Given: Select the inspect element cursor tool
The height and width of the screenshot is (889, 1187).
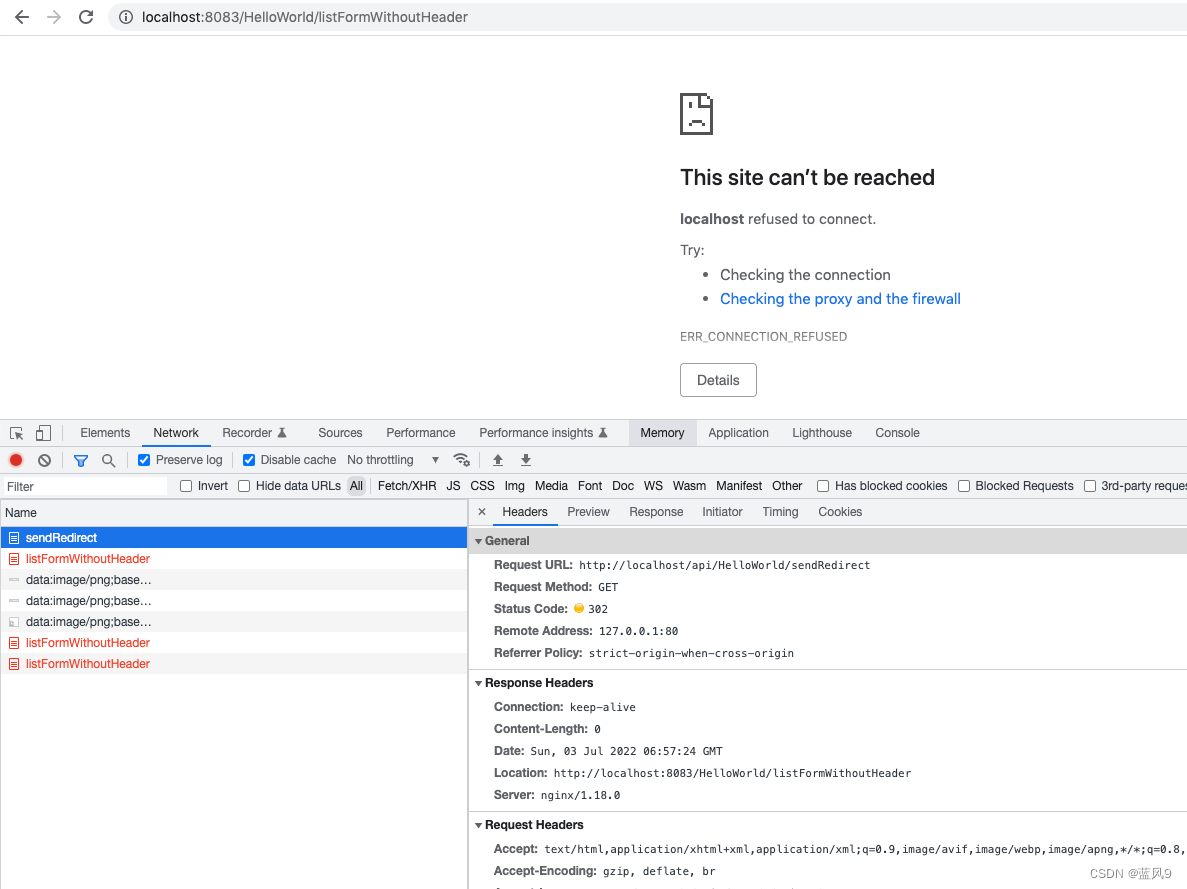Looking at the screenshot, I should click(x=15, y=431).
